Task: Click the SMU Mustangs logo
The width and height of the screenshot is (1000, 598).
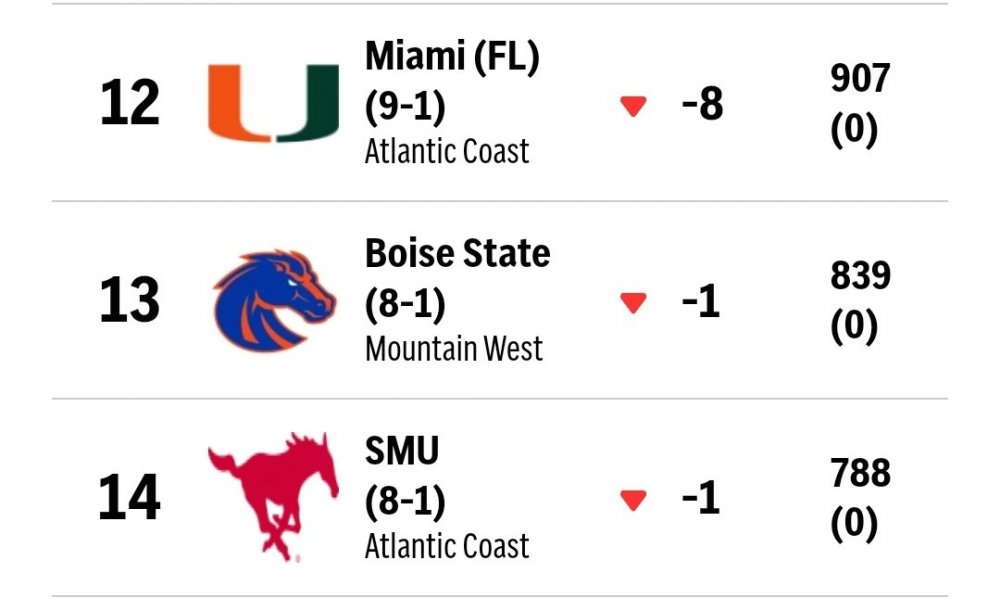Action: [x=268, y=497]
